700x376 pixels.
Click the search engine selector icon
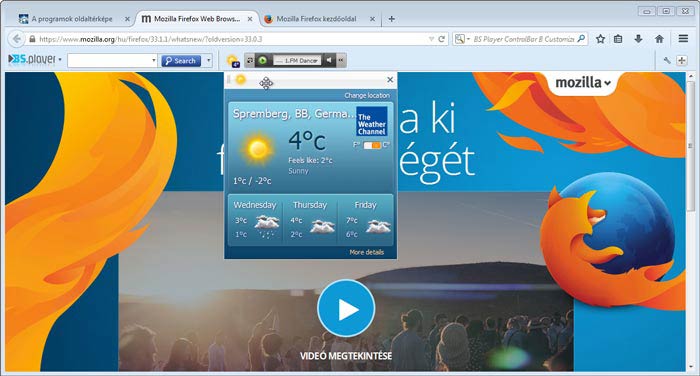[x=460, y=39]
